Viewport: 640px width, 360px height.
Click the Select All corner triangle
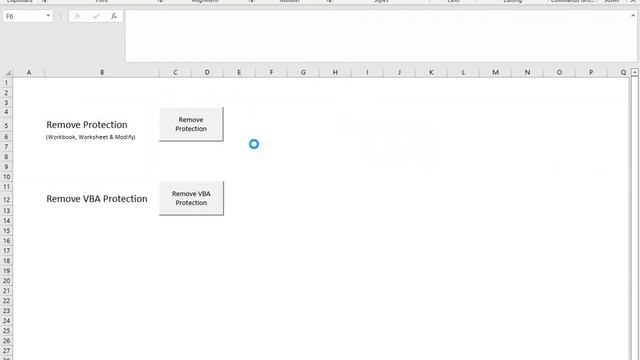click(x=7, y=73)
